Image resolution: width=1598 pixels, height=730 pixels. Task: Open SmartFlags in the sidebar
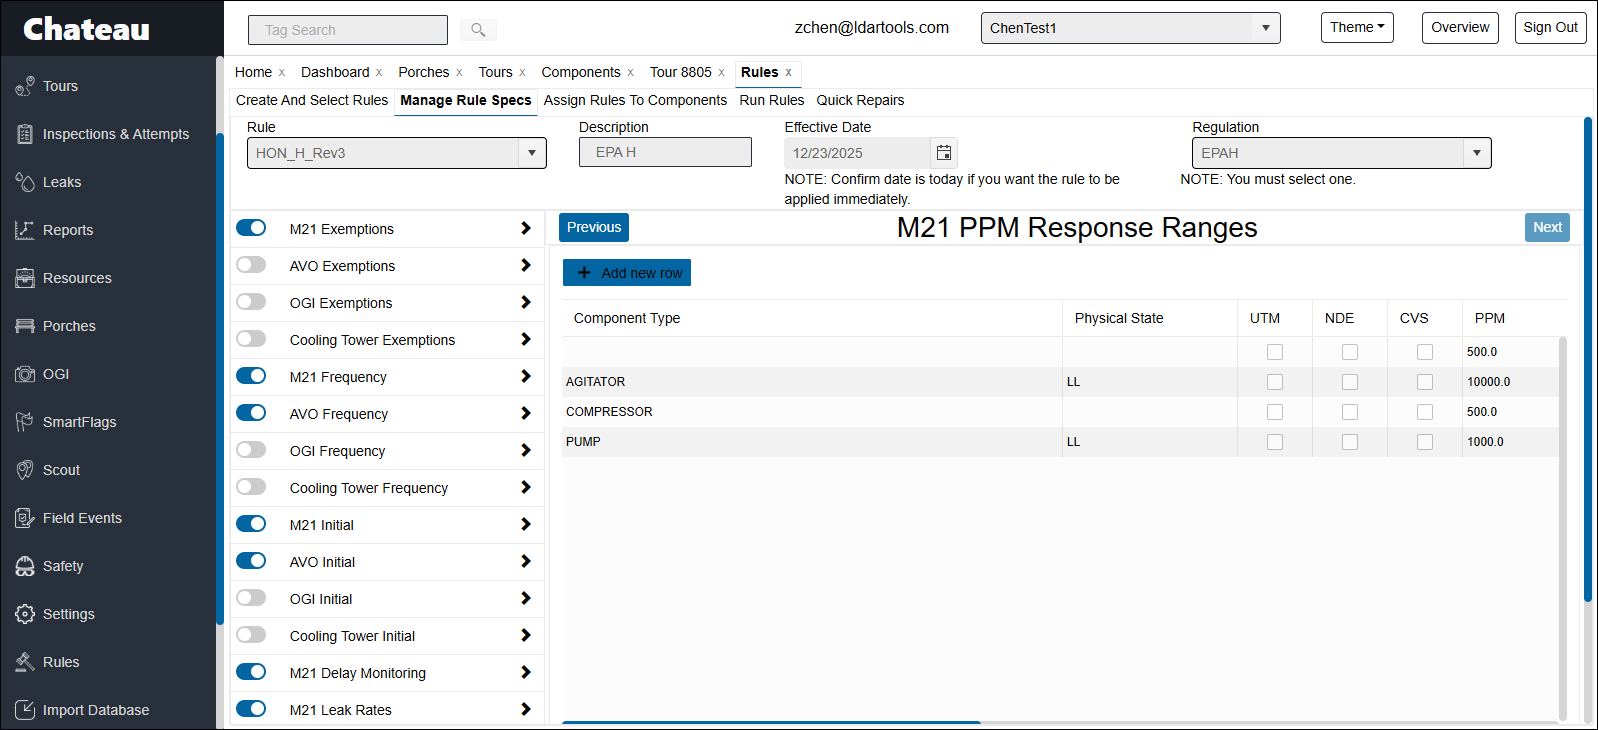pos(79,422)
